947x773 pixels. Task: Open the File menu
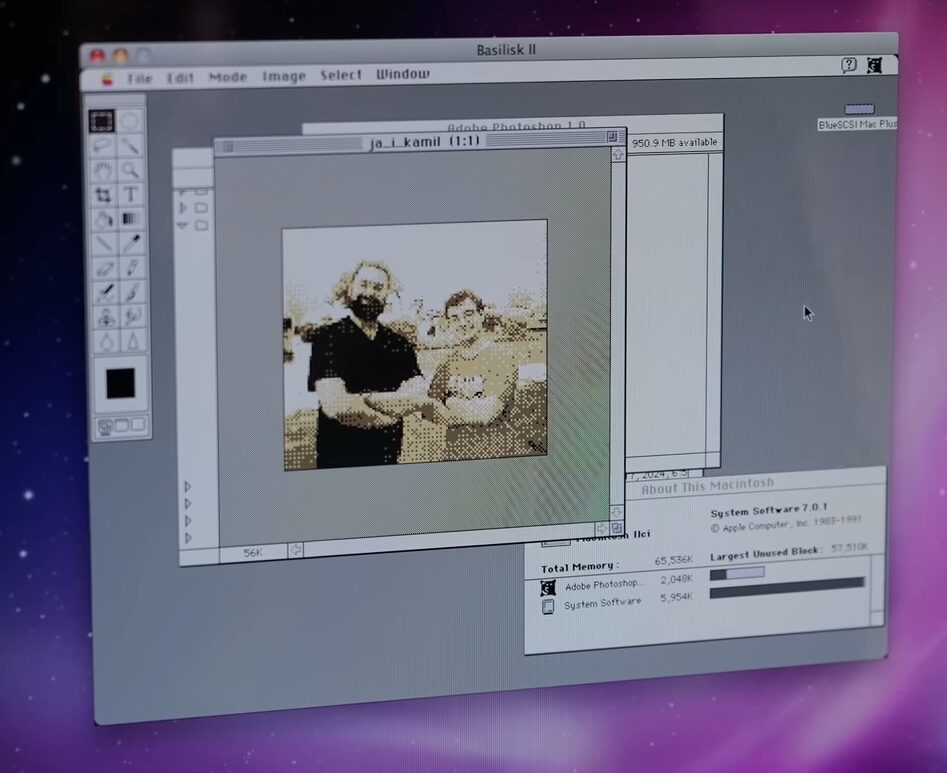(x=140, y=79)
